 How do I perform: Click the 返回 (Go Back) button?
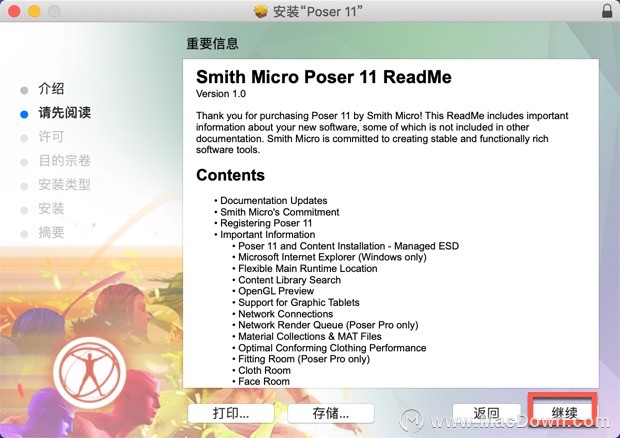tap(486, 413)
